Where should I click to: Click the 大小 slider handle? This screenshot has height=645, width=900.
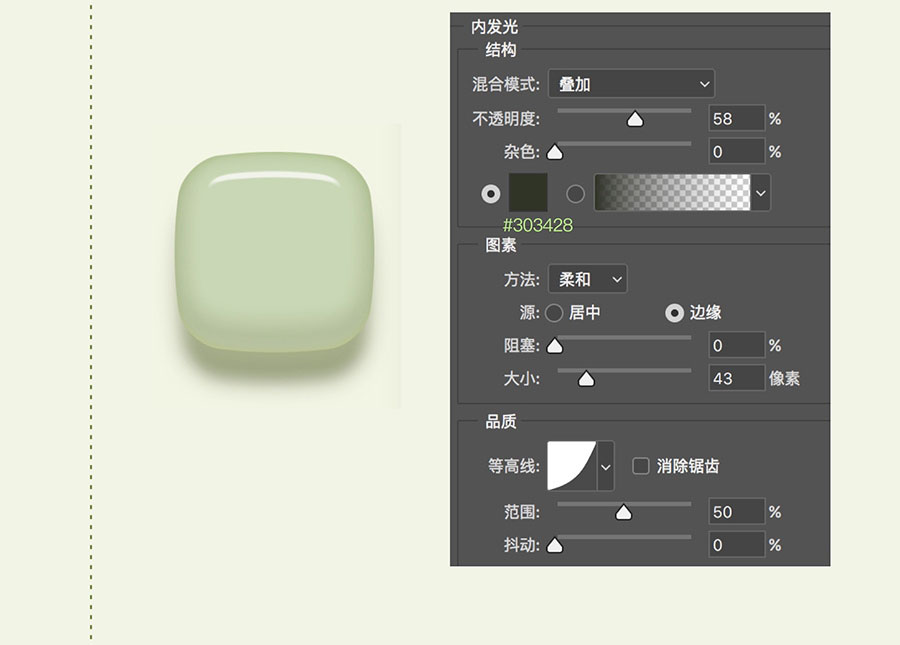586,379
